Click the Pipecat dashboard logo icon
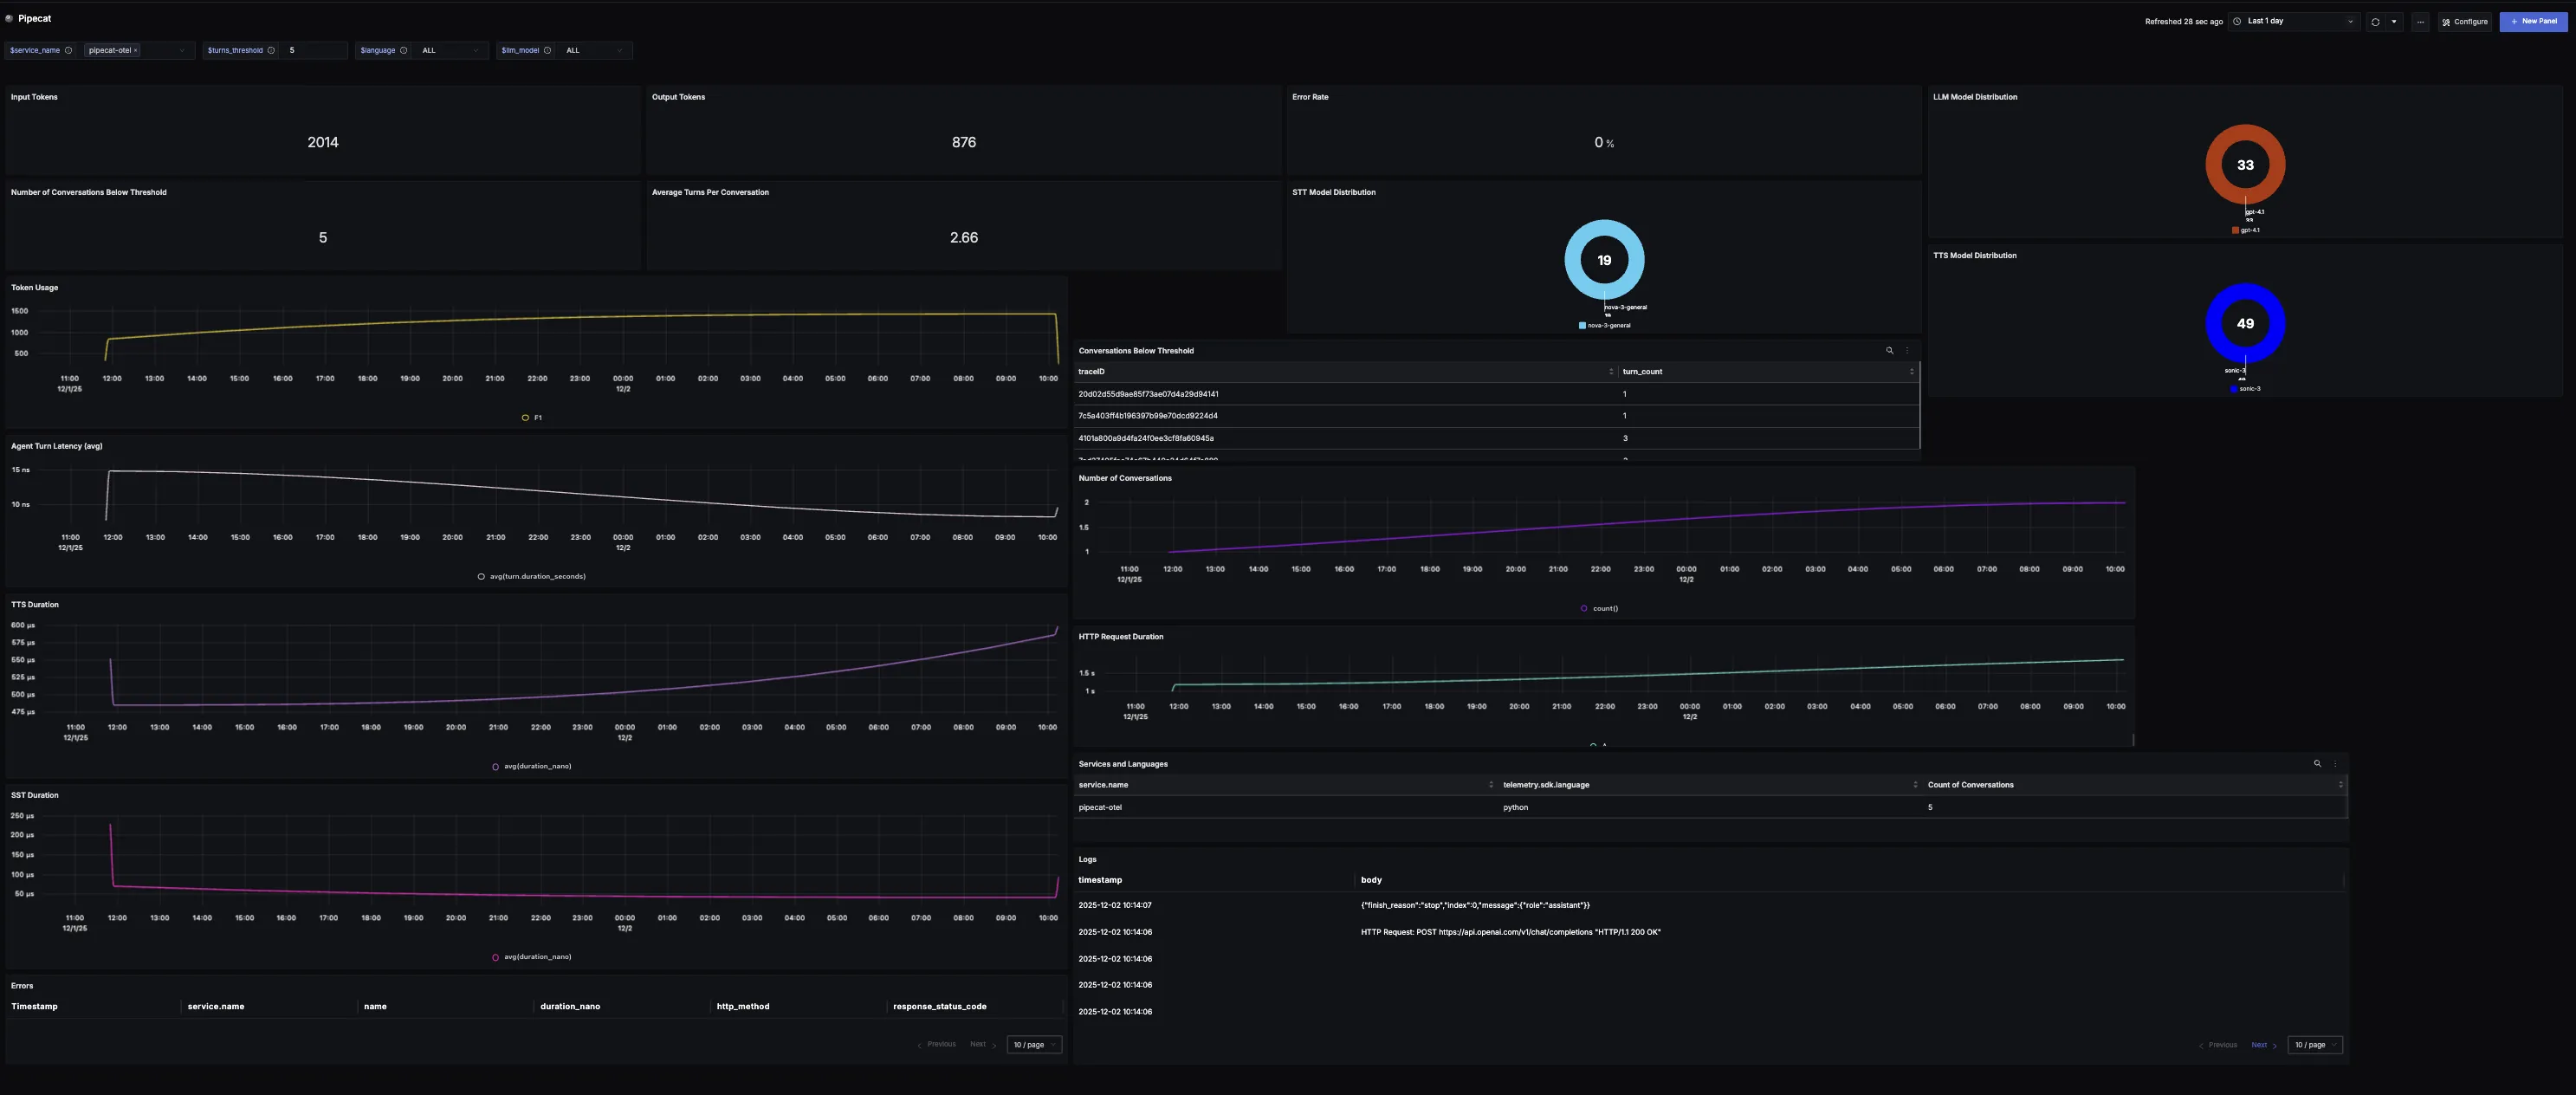The height and width of the screenshot is (1095, 2576). (x=9, y=18)
